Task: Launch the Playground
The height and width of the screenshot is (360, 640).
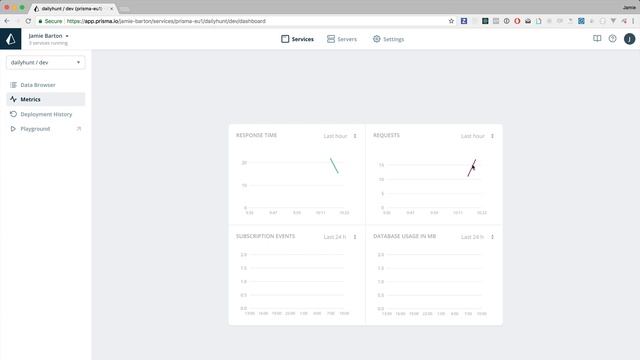Action: point(46,129)
